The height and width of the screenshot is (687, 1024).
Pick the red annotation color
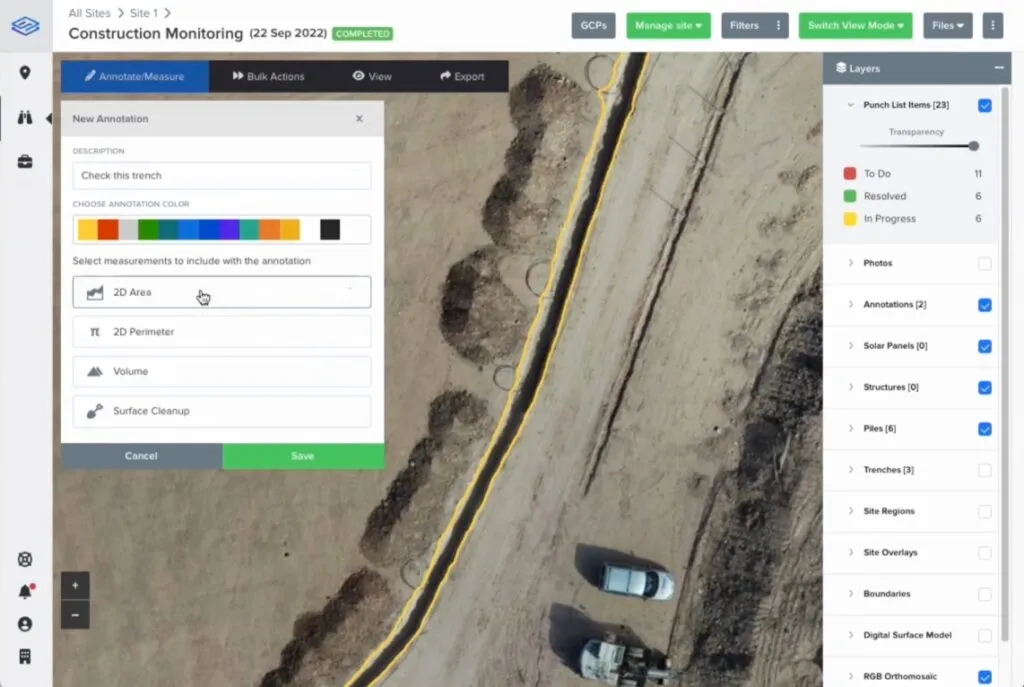pyautogui.click(x=108, y=229)
